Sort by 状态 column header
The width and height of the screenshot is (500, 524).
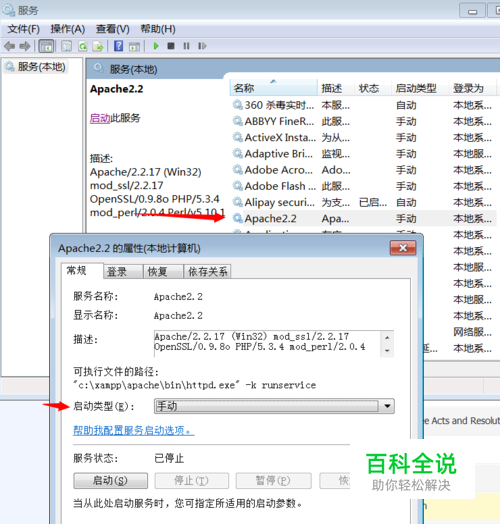click(372, 88)
